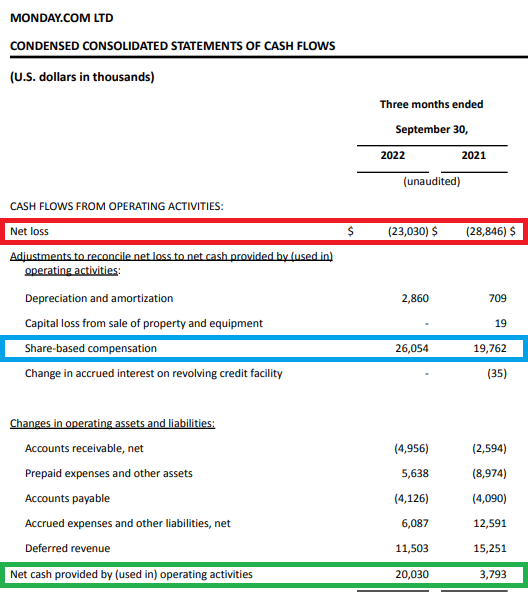Click the underlined Adjustments to reconcile net loss text
The image size is (528, 608).
click(171, 263)
